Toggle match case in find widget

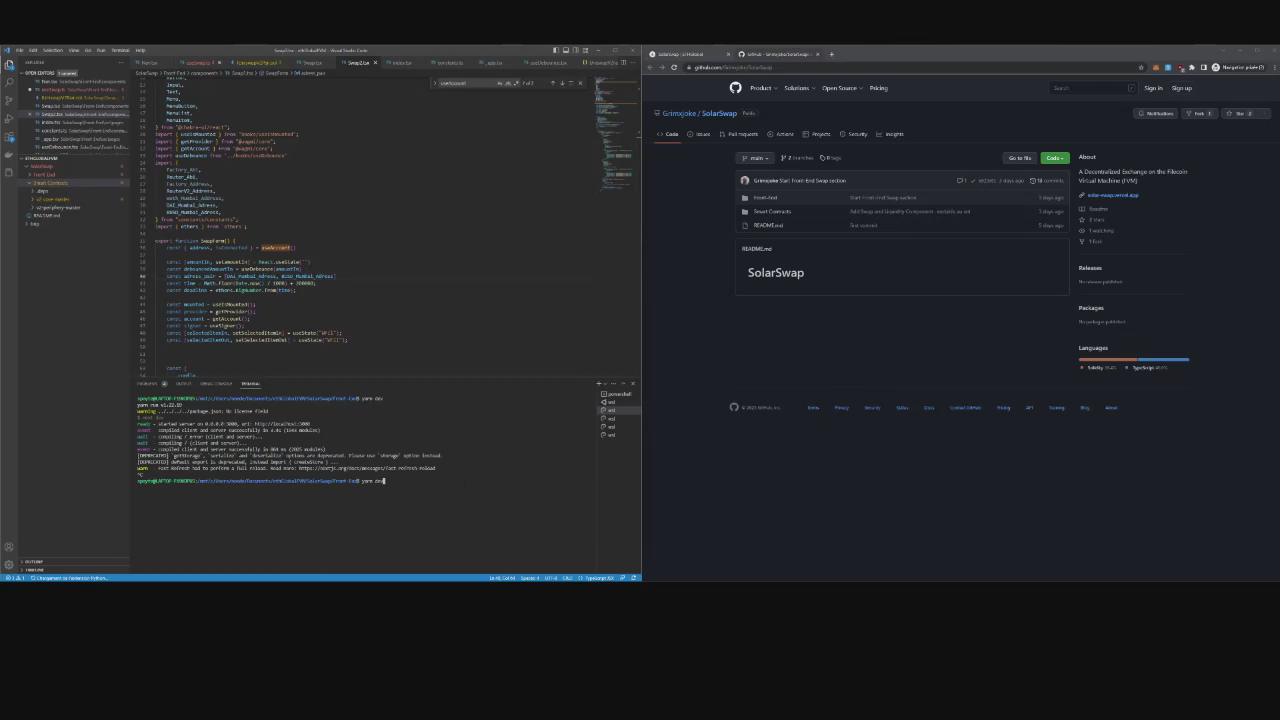(499, 83)
